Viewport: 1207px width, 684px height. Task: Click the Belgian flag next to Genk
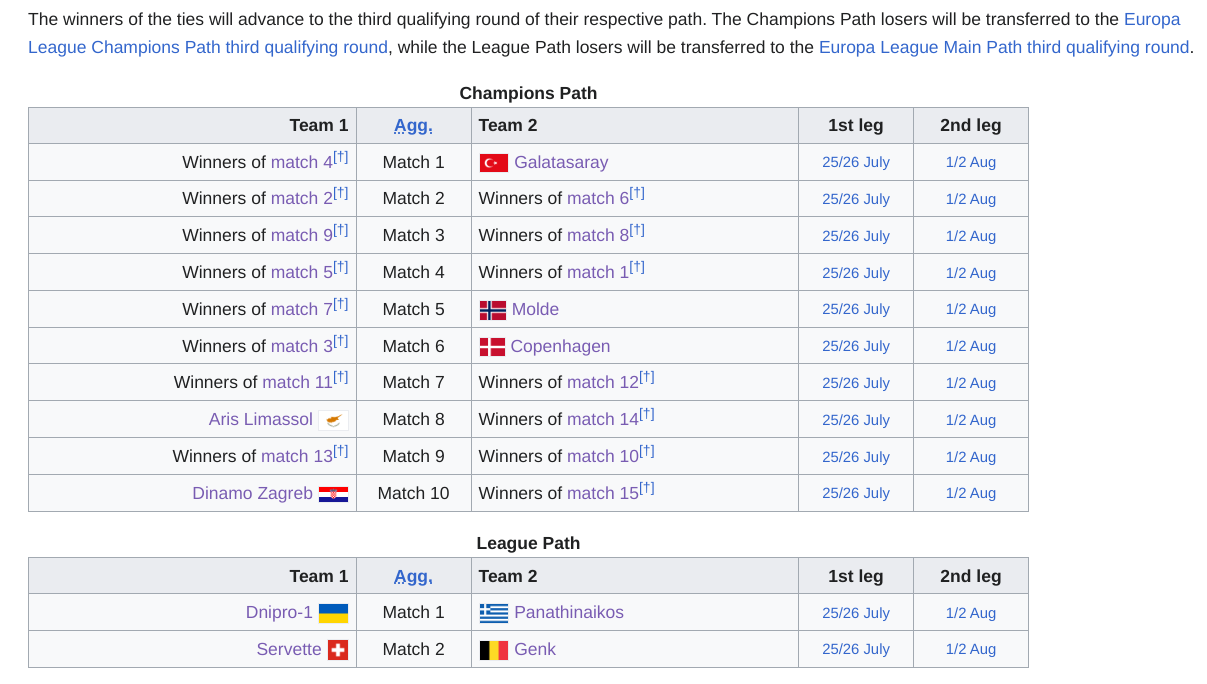coord(494,650)
